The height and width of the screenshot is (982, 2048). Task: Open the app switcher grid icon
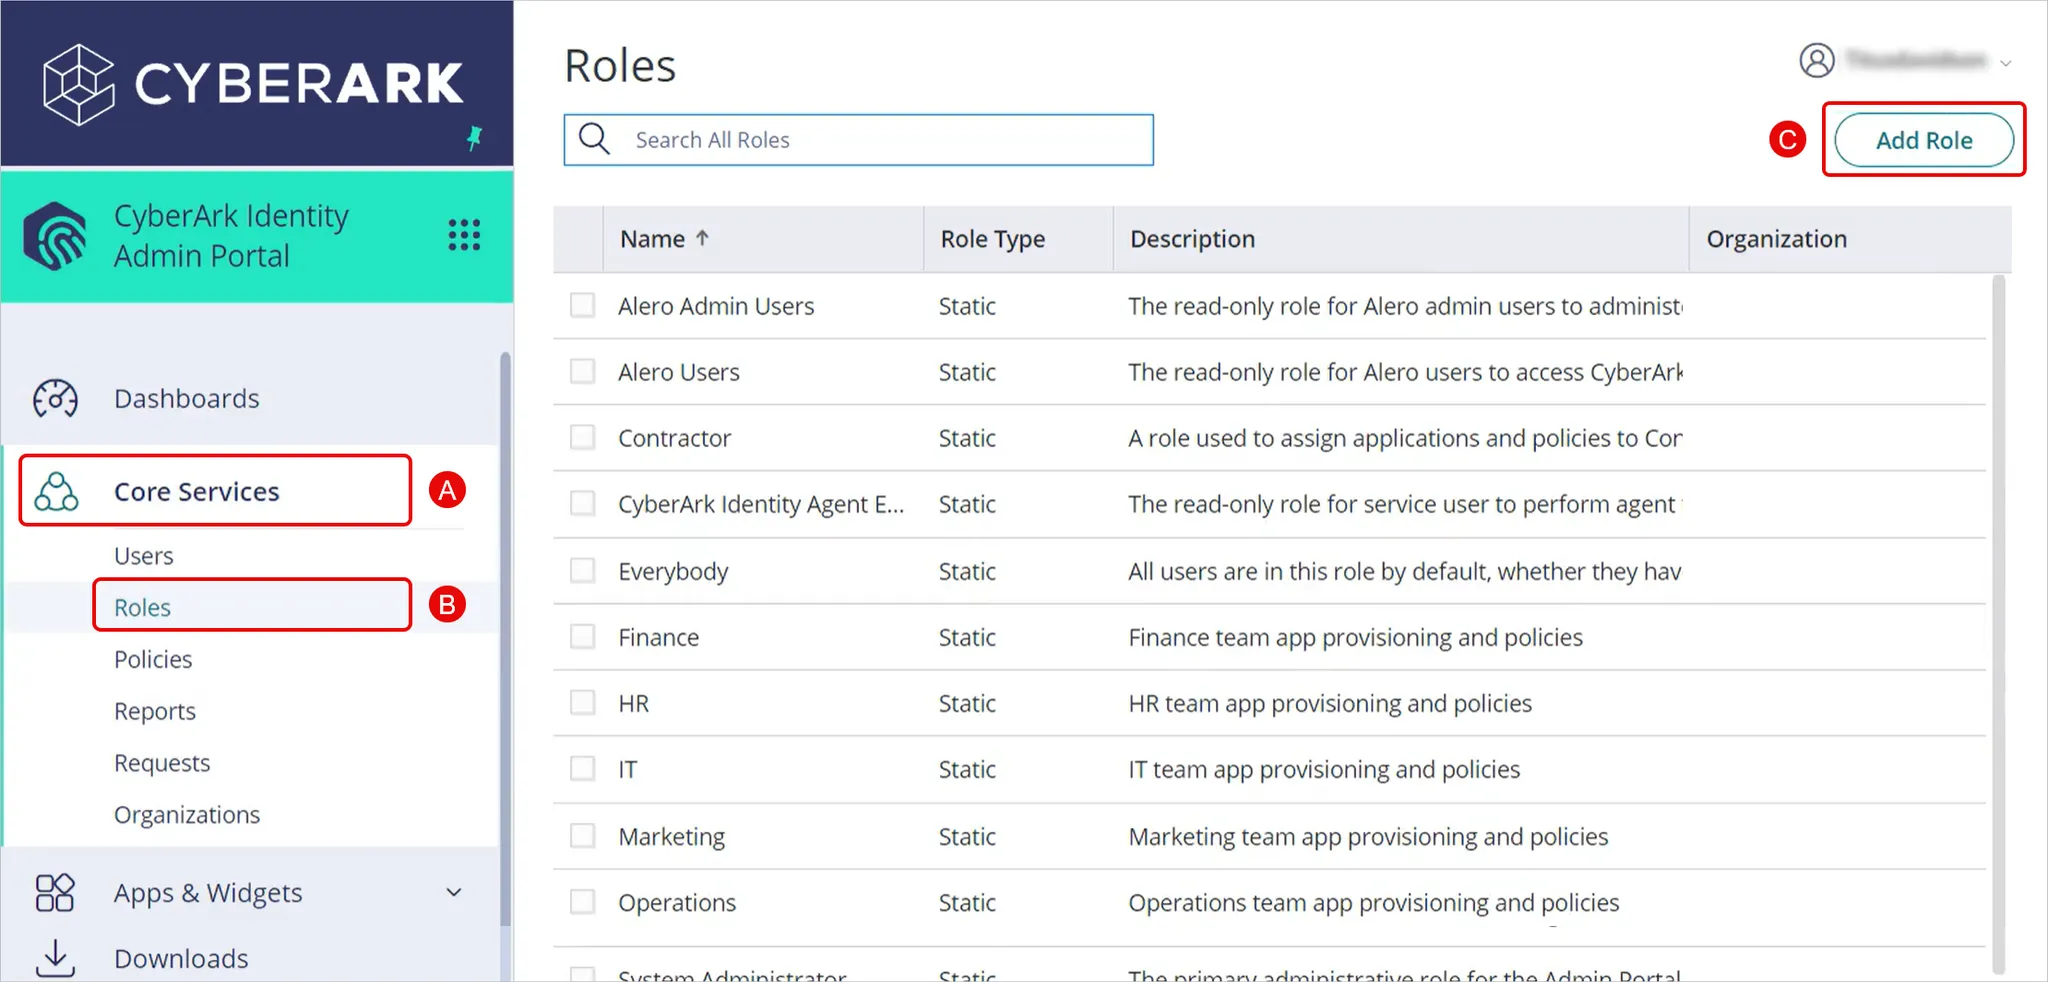464,235
